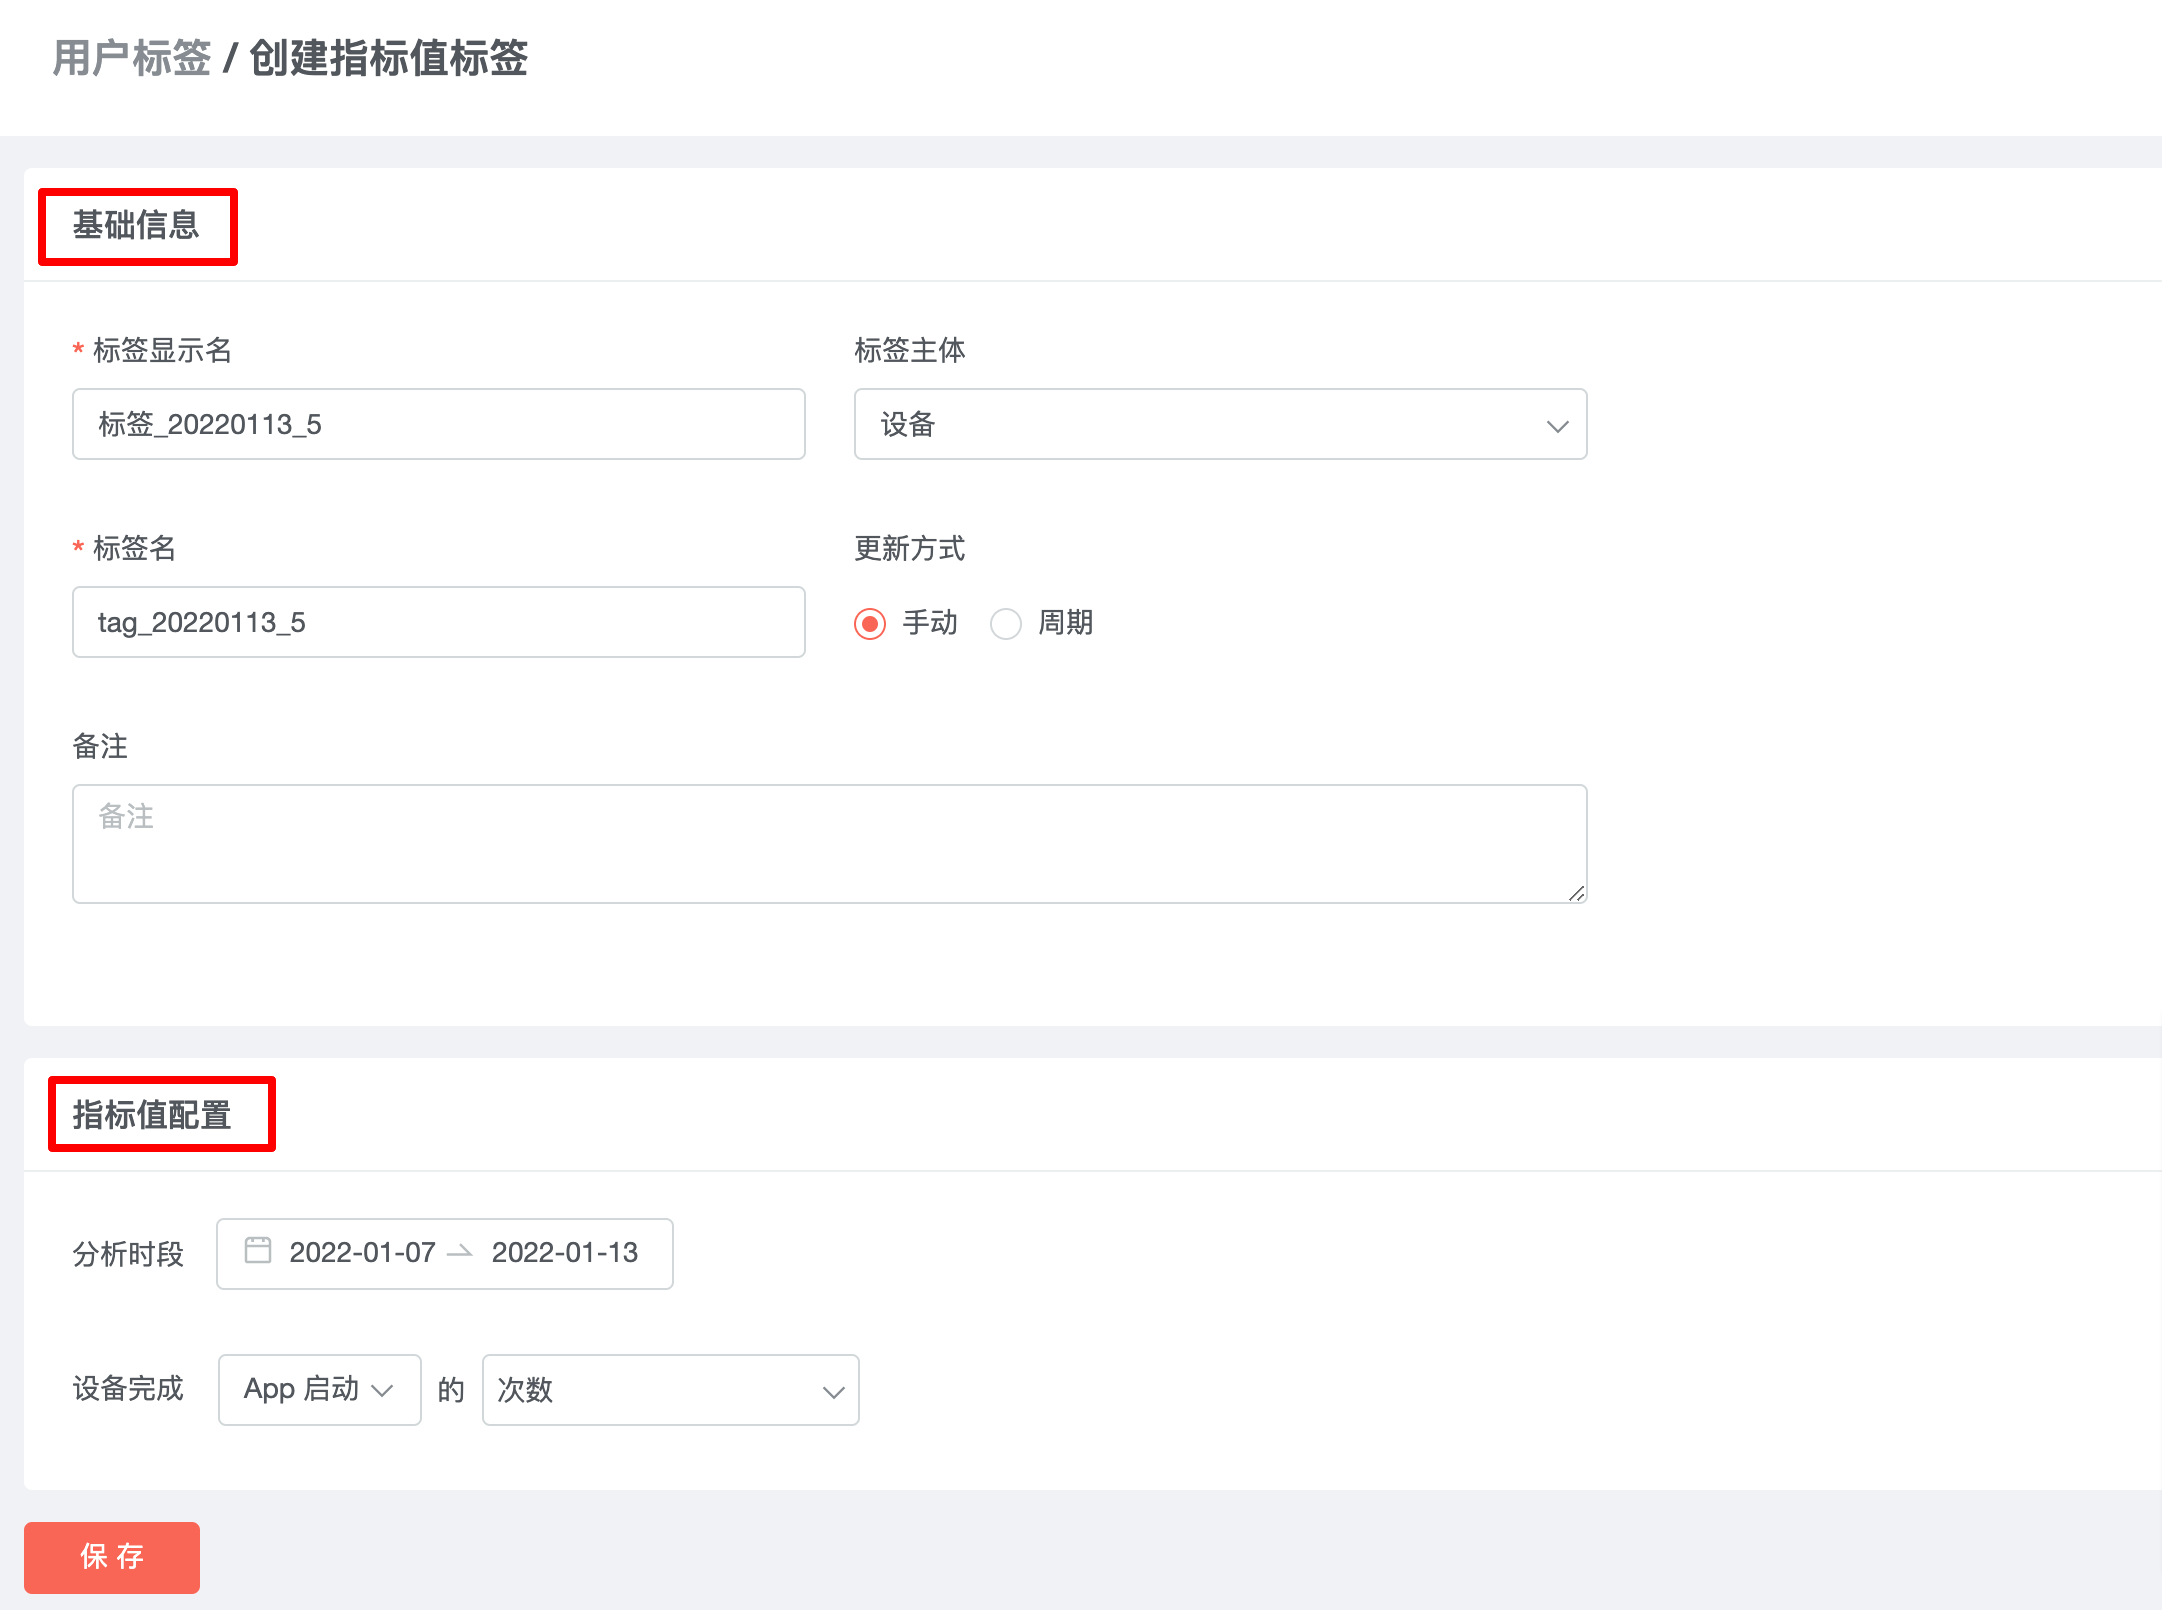Open the 标签主体 dropdown showing 设备
The height and width of the screenshot is (1610, 2162).
pyautogui.click(x=1221, y=424)
